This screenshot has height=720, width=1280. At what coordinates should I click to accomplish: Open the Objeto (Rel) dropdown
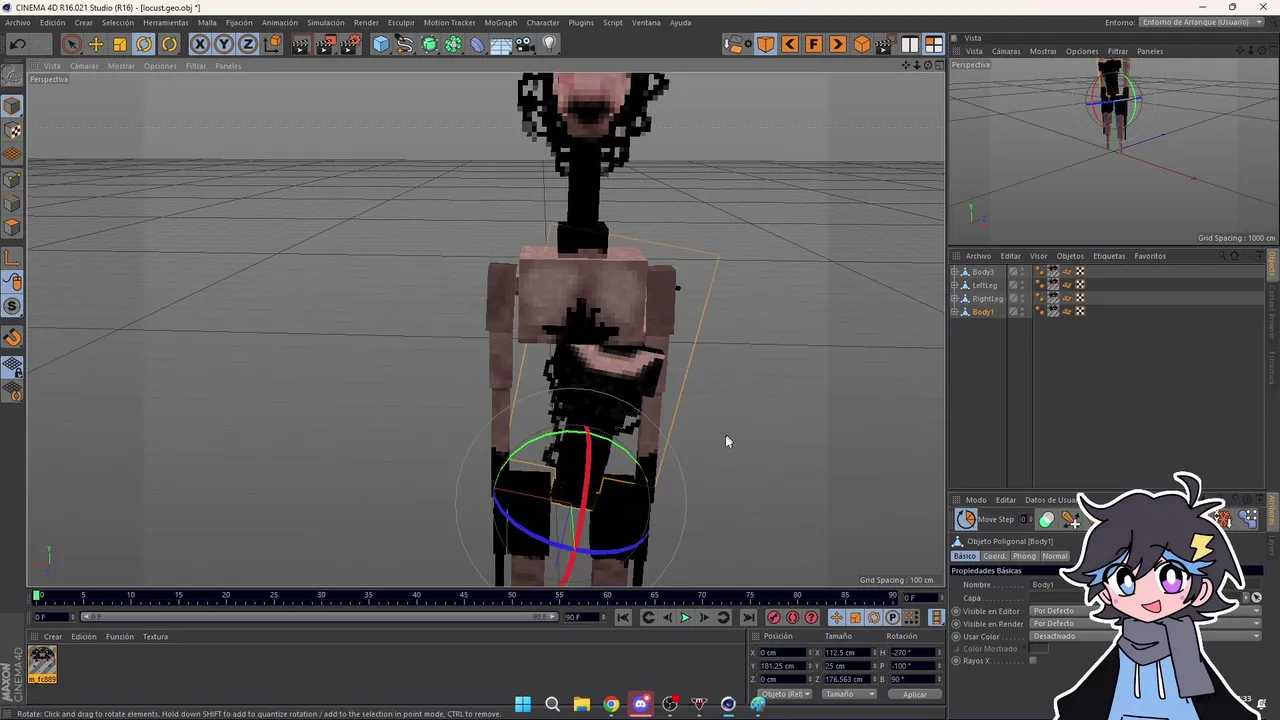click(x=785, y=694)
